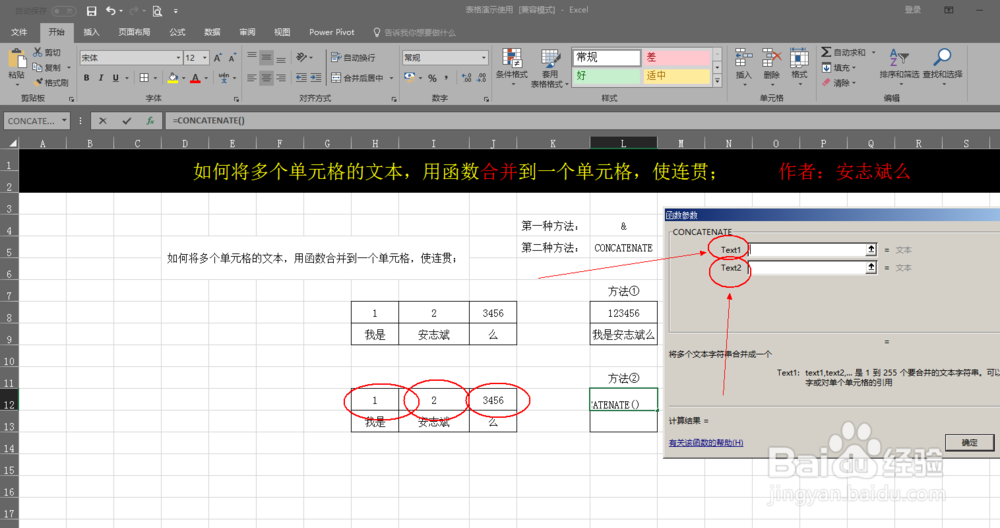Click the increase indent icon
Screen dimensions: 1000x528
click(316, 78)
